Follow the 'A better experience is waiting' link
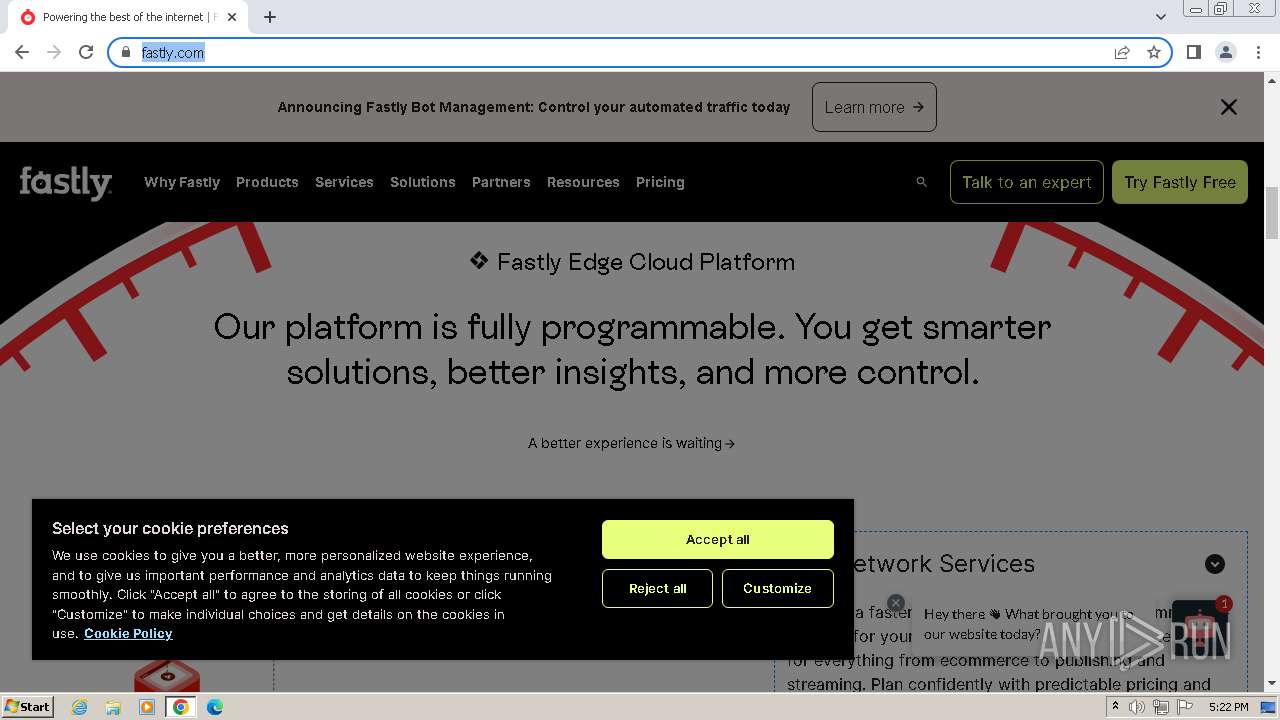The height and width of the screenshot is (720, 1280). click(631, 443)
